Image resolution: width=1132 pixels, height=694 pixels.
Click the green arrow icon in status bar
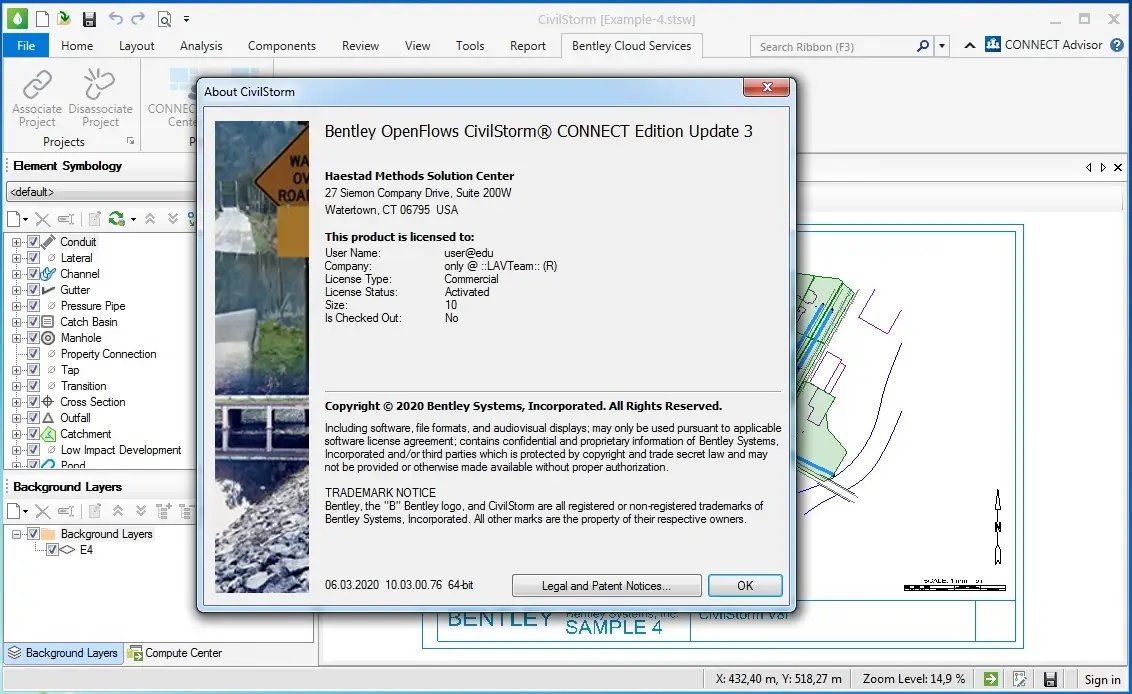[x=991, y=679]
